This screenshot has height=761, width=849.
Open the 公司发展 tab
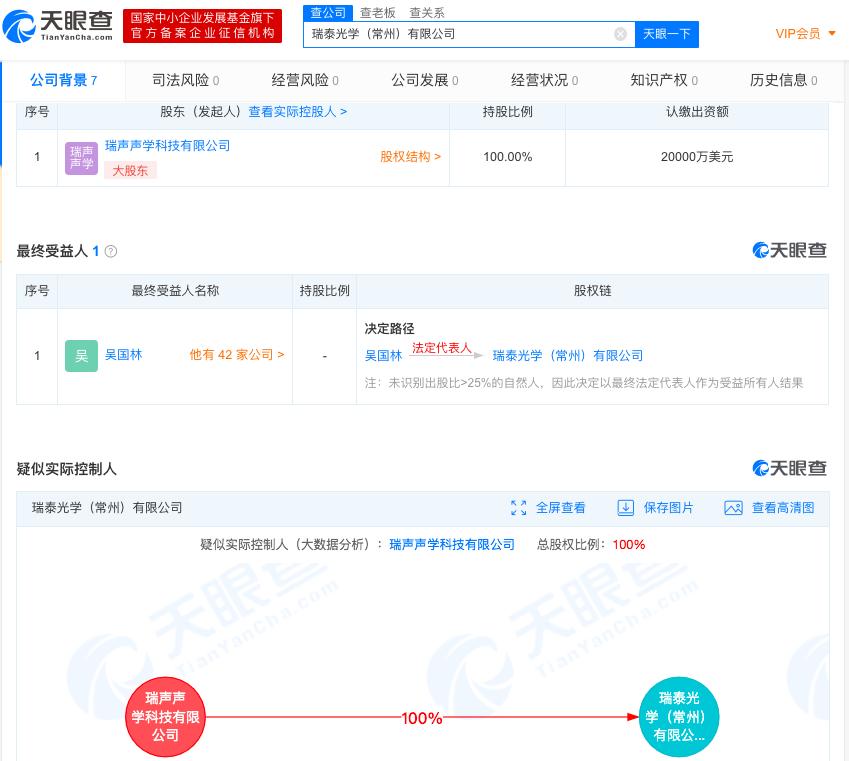(x=424, y=81)
